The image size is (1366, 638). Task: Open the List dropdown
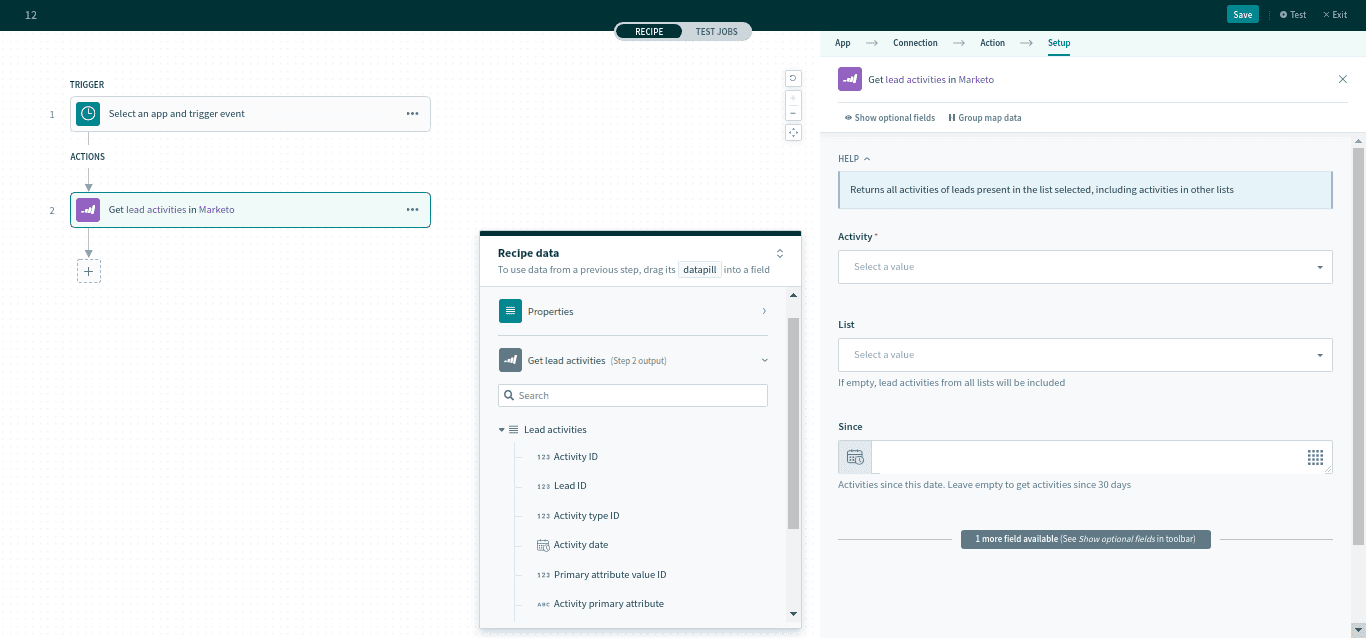tap(1084, 355)
